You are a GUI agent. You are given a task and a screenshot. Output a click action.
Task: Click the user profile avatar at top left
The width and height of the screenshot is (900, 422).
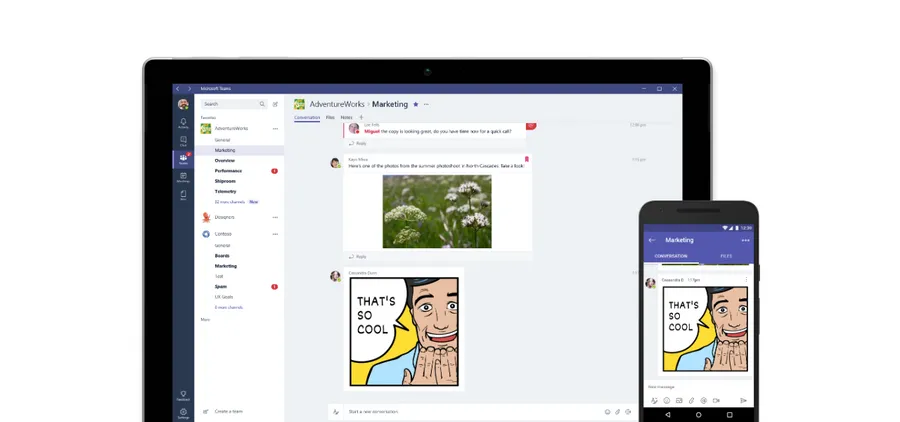[x=183, y=104]
